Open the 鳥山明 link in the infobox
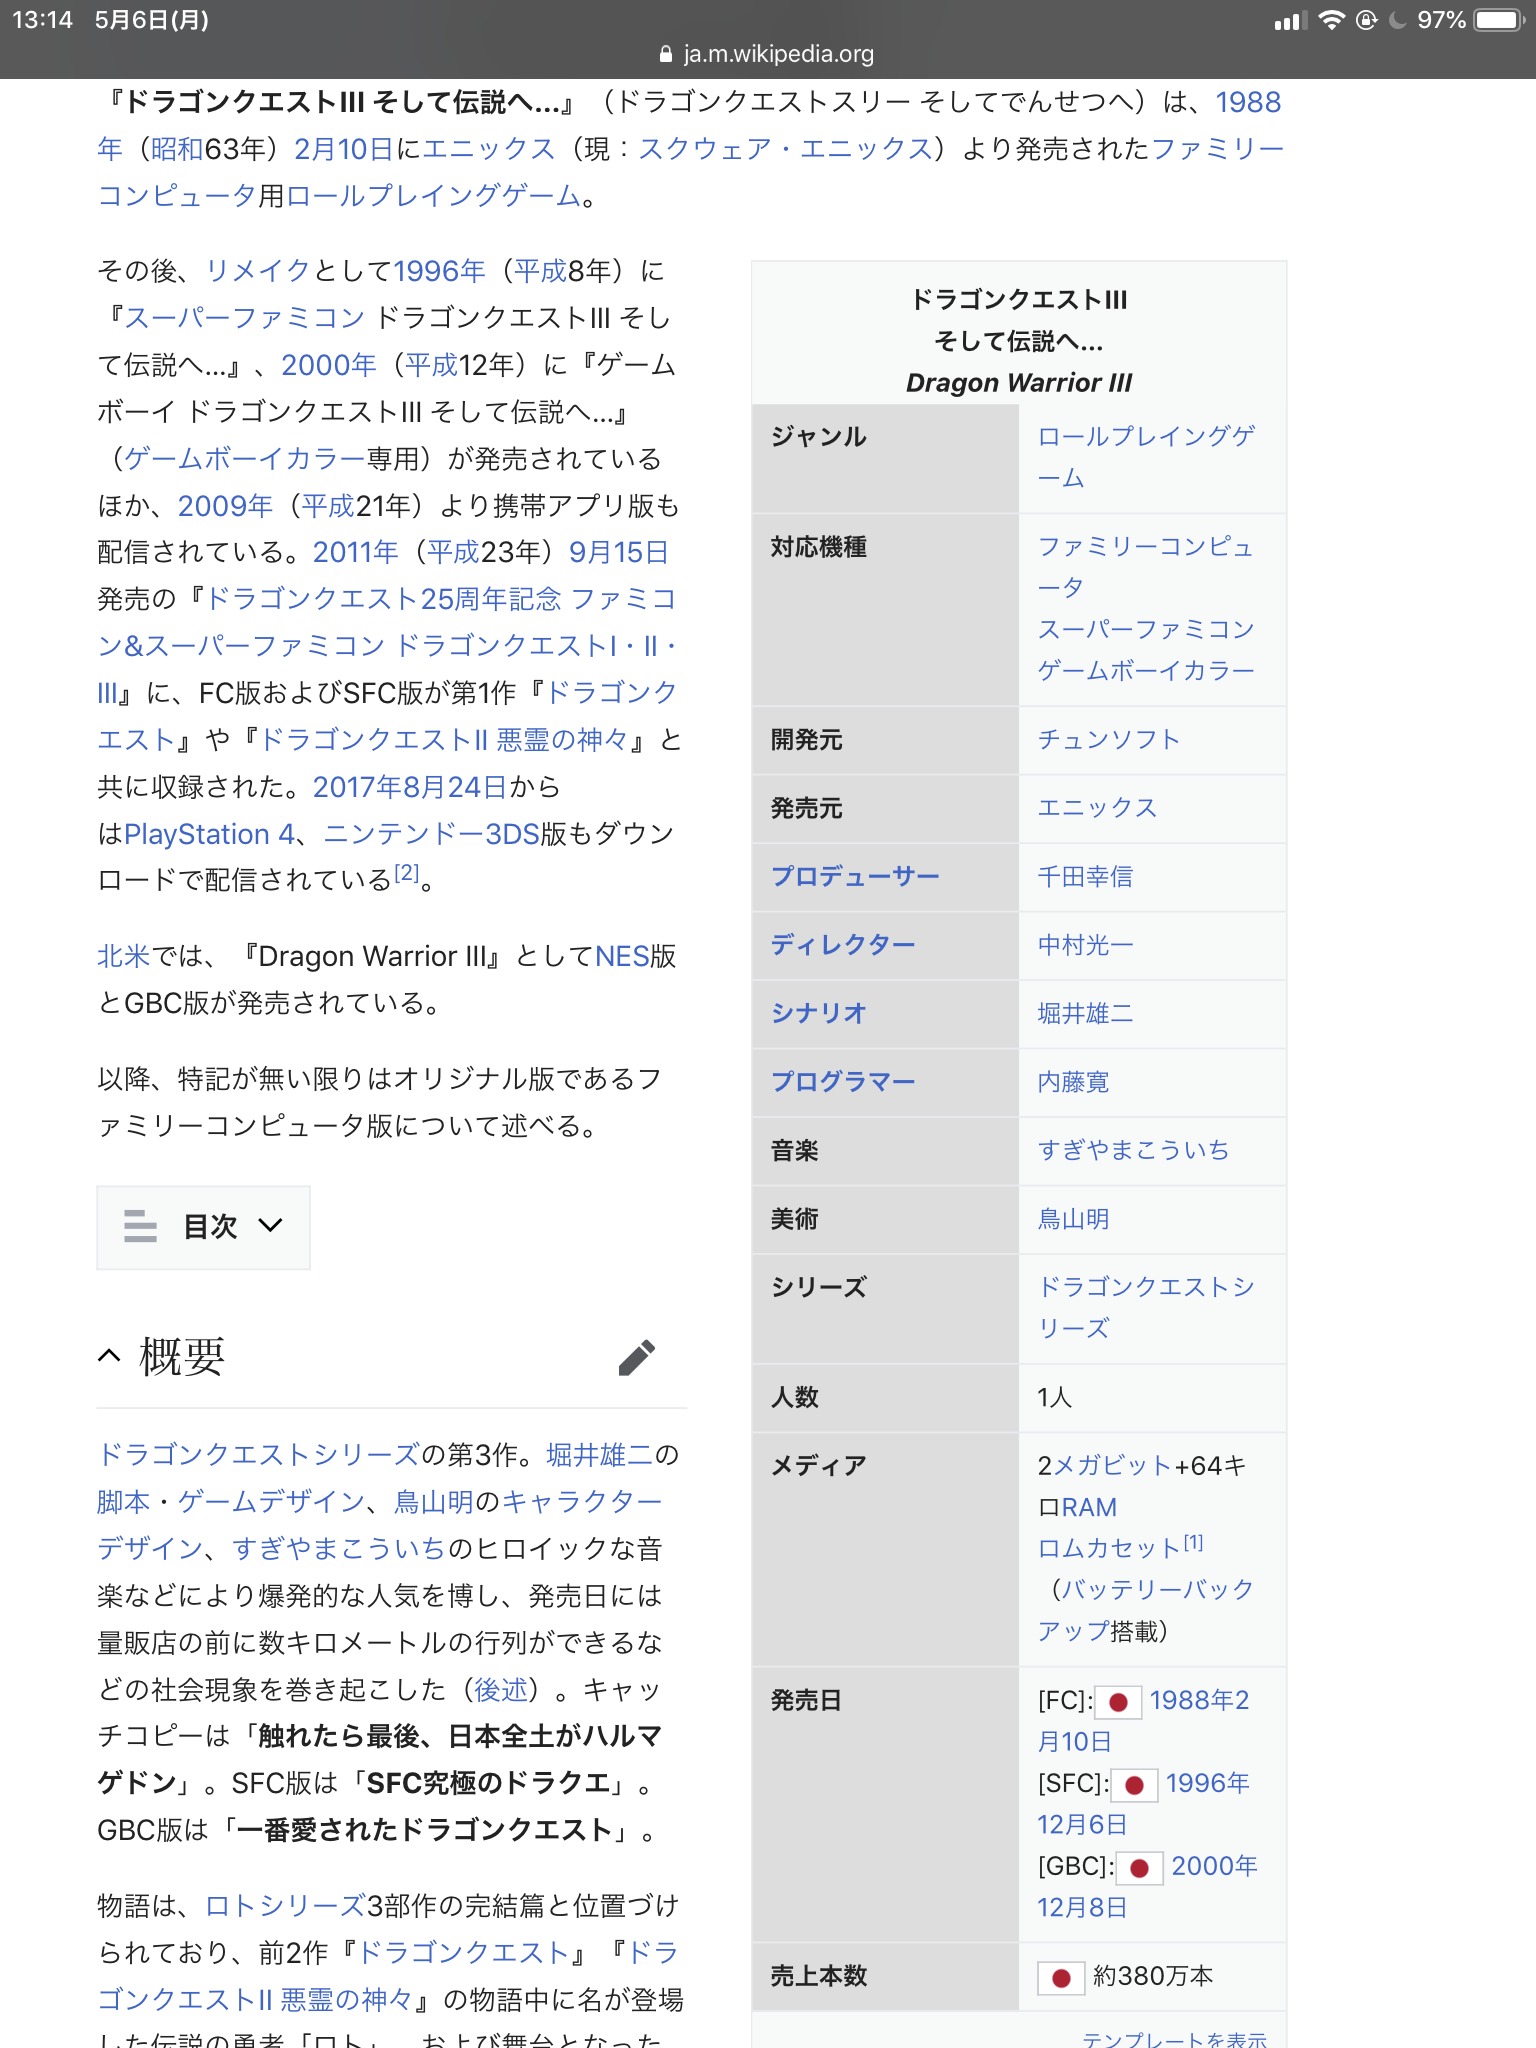This screenshot has height=2048, width=1536. 1073,1219
